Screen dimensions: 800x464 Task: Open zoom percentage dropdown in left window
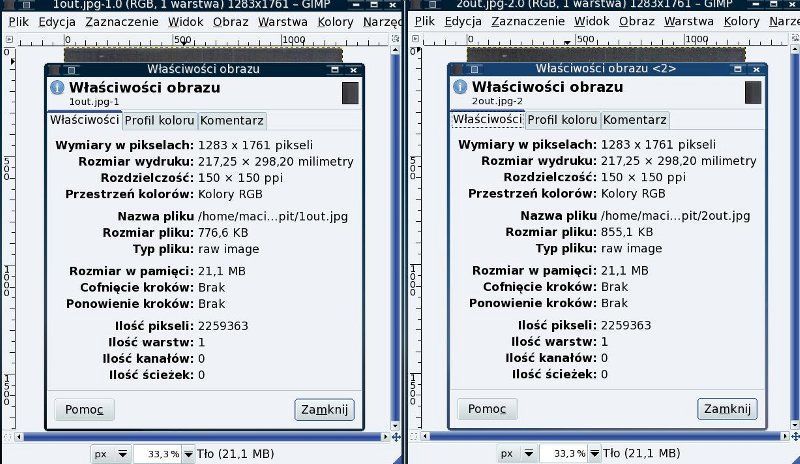tap(188, 454)
